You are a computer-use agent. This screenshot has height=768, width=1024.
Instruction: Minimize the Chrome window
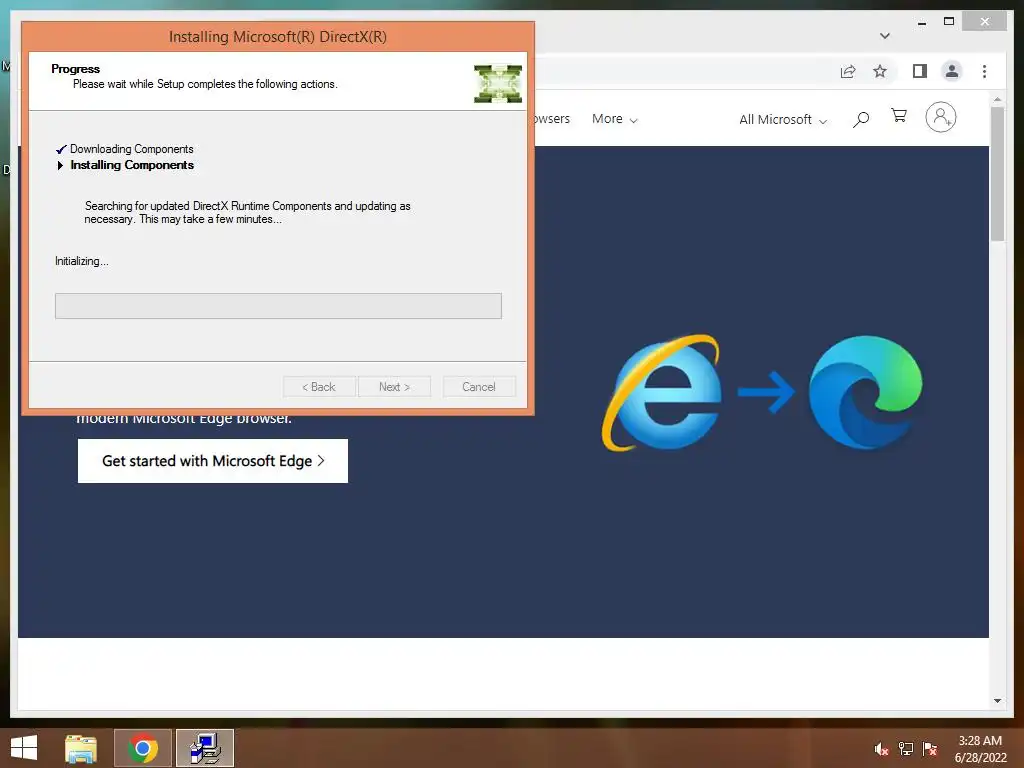(x=921, y=22)
